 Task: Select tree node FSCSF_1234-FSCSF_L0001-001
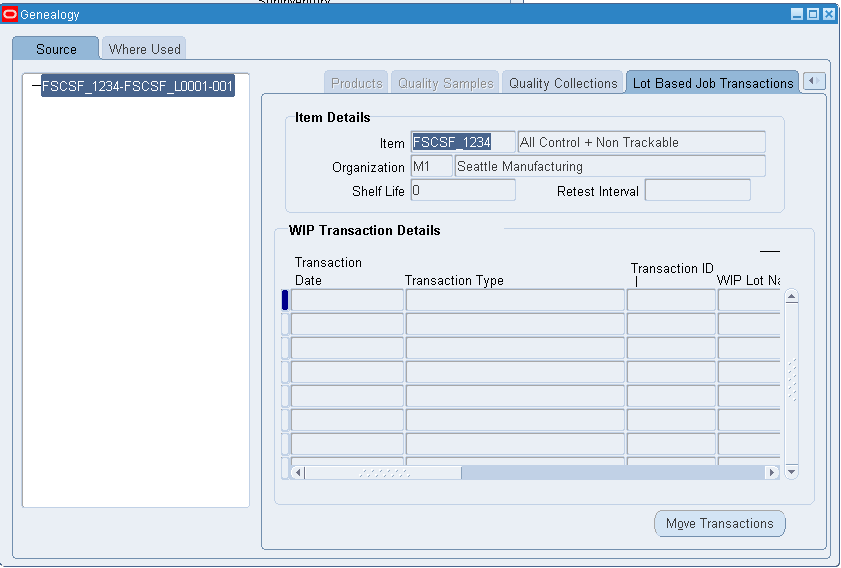coord(137,86)
